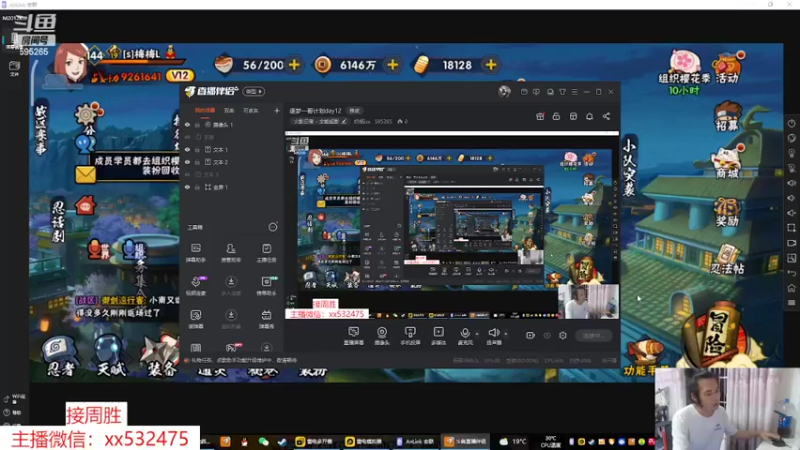This screenshot has height=450, width=800.
Task: Open WeChat from the taskbar
Action: (263, 441)
